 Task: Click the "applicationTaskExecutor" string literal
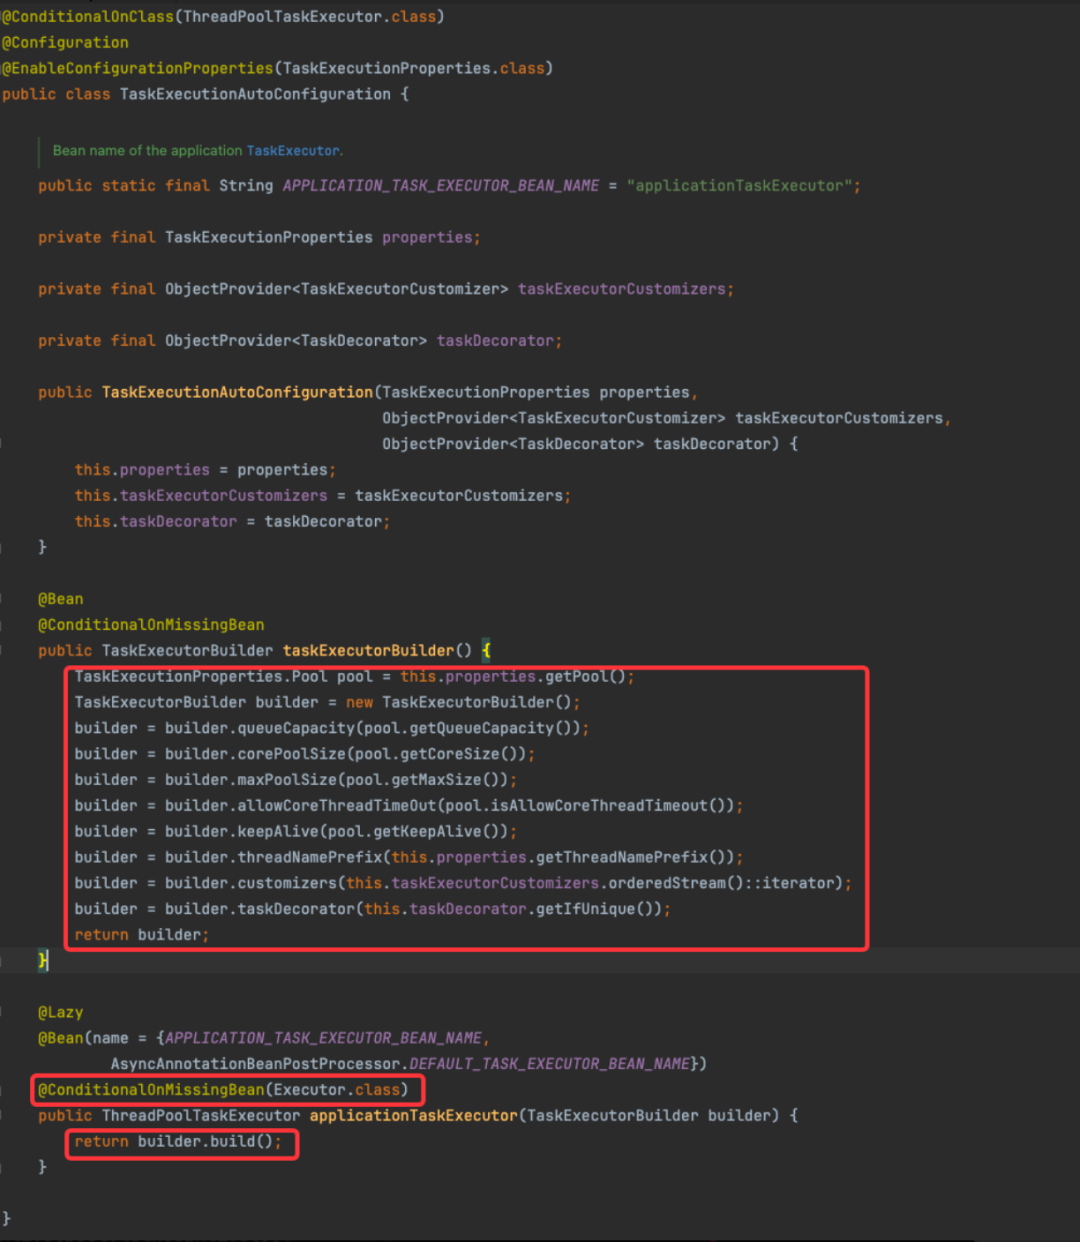coord(739,186)
